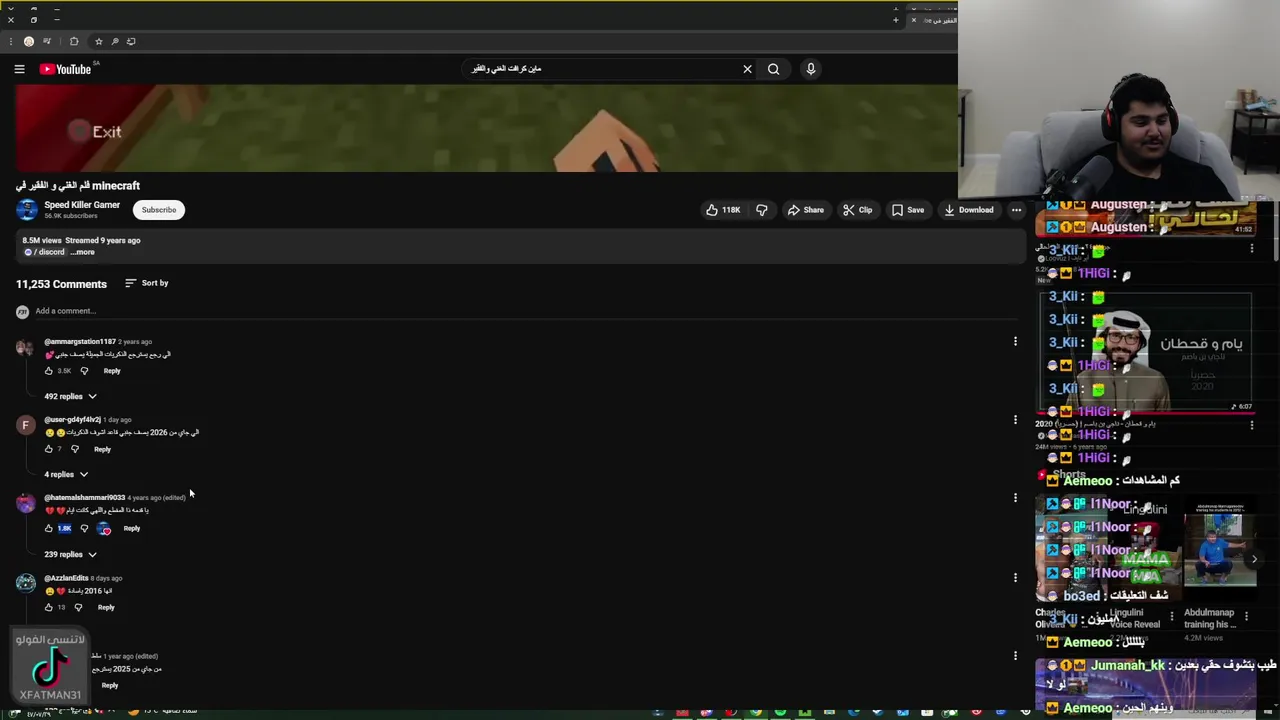Subscribe to Speed Killer Gamer
Screen dimensions: 1280x720
158,210
